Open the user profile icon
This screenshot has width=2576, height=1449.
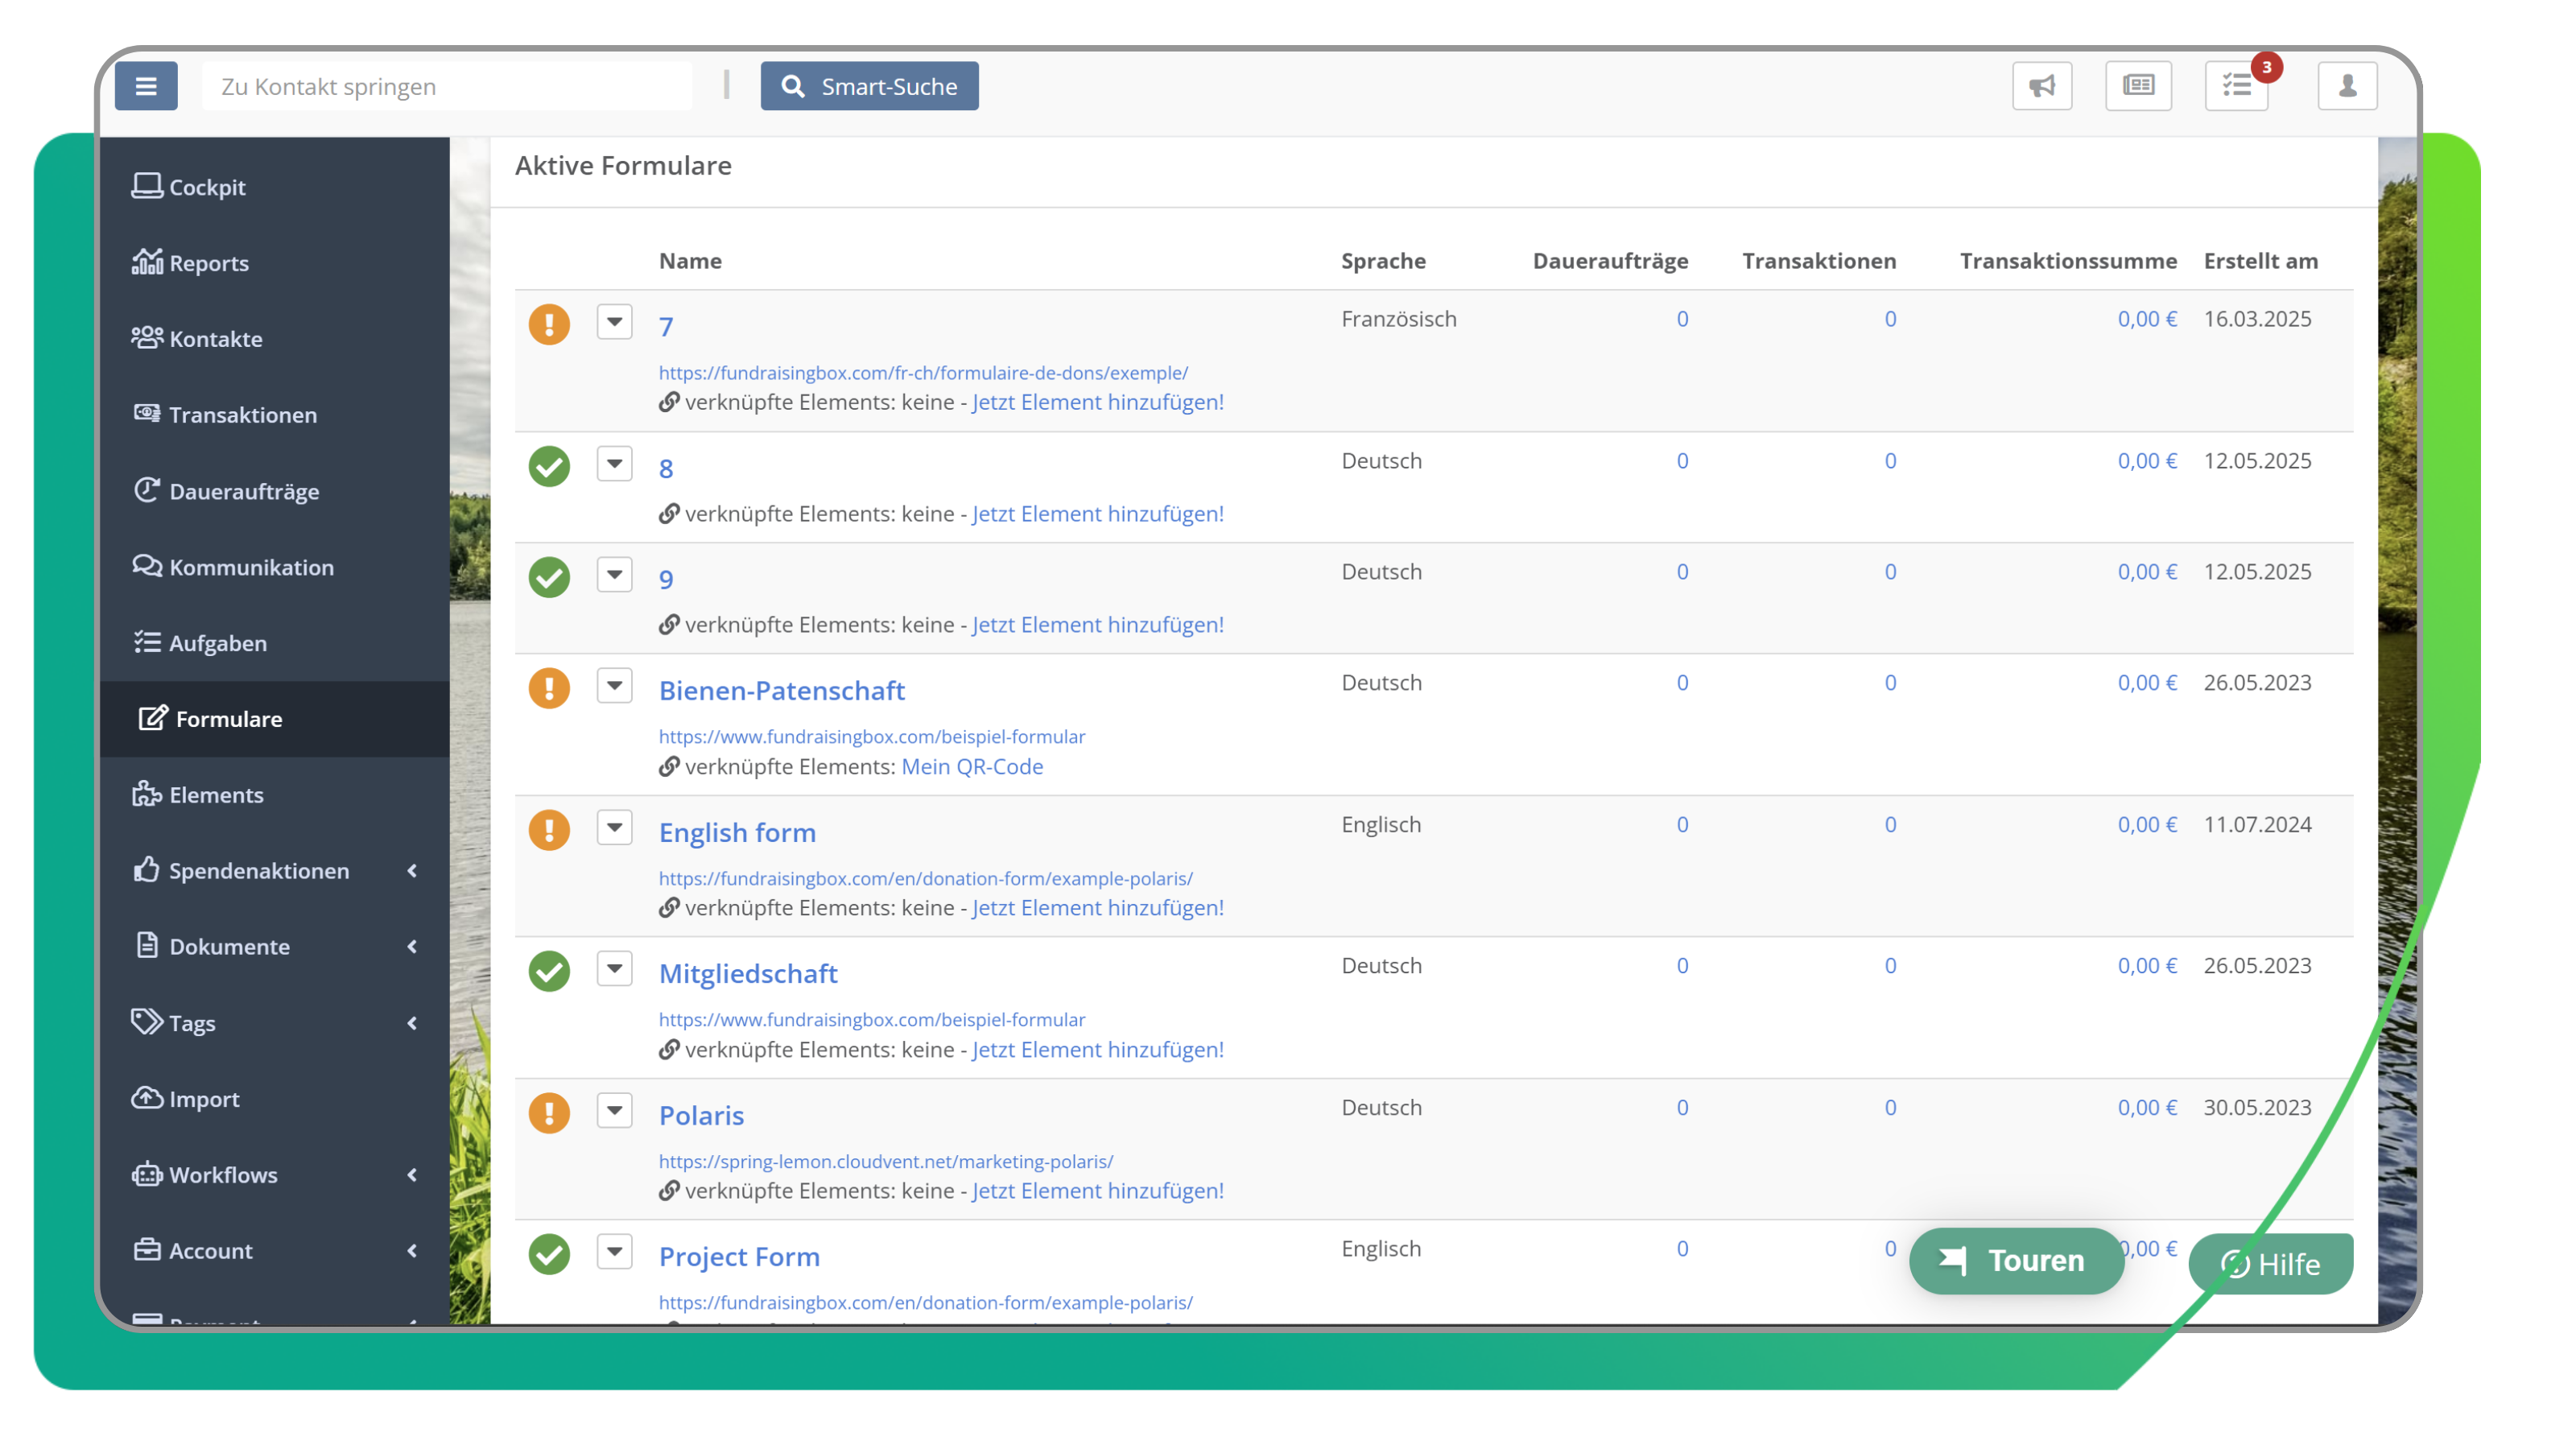2347,86
